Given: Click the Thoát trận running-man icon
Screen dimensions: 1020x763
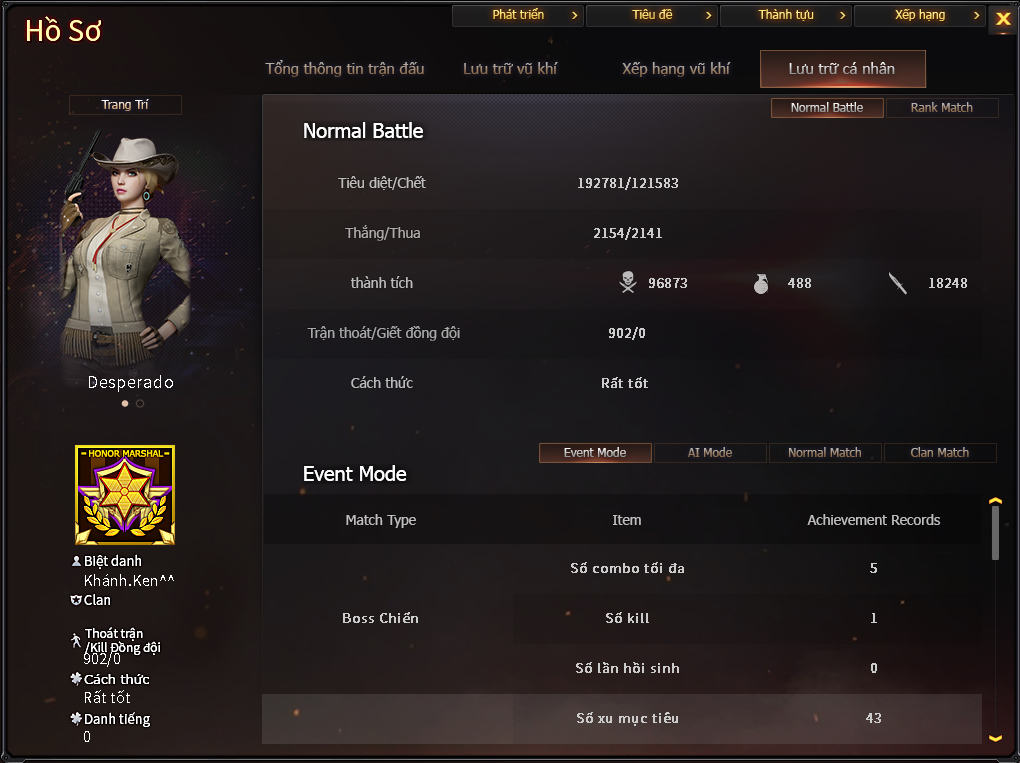Looking at the screenshot, I should click(76, 640).
